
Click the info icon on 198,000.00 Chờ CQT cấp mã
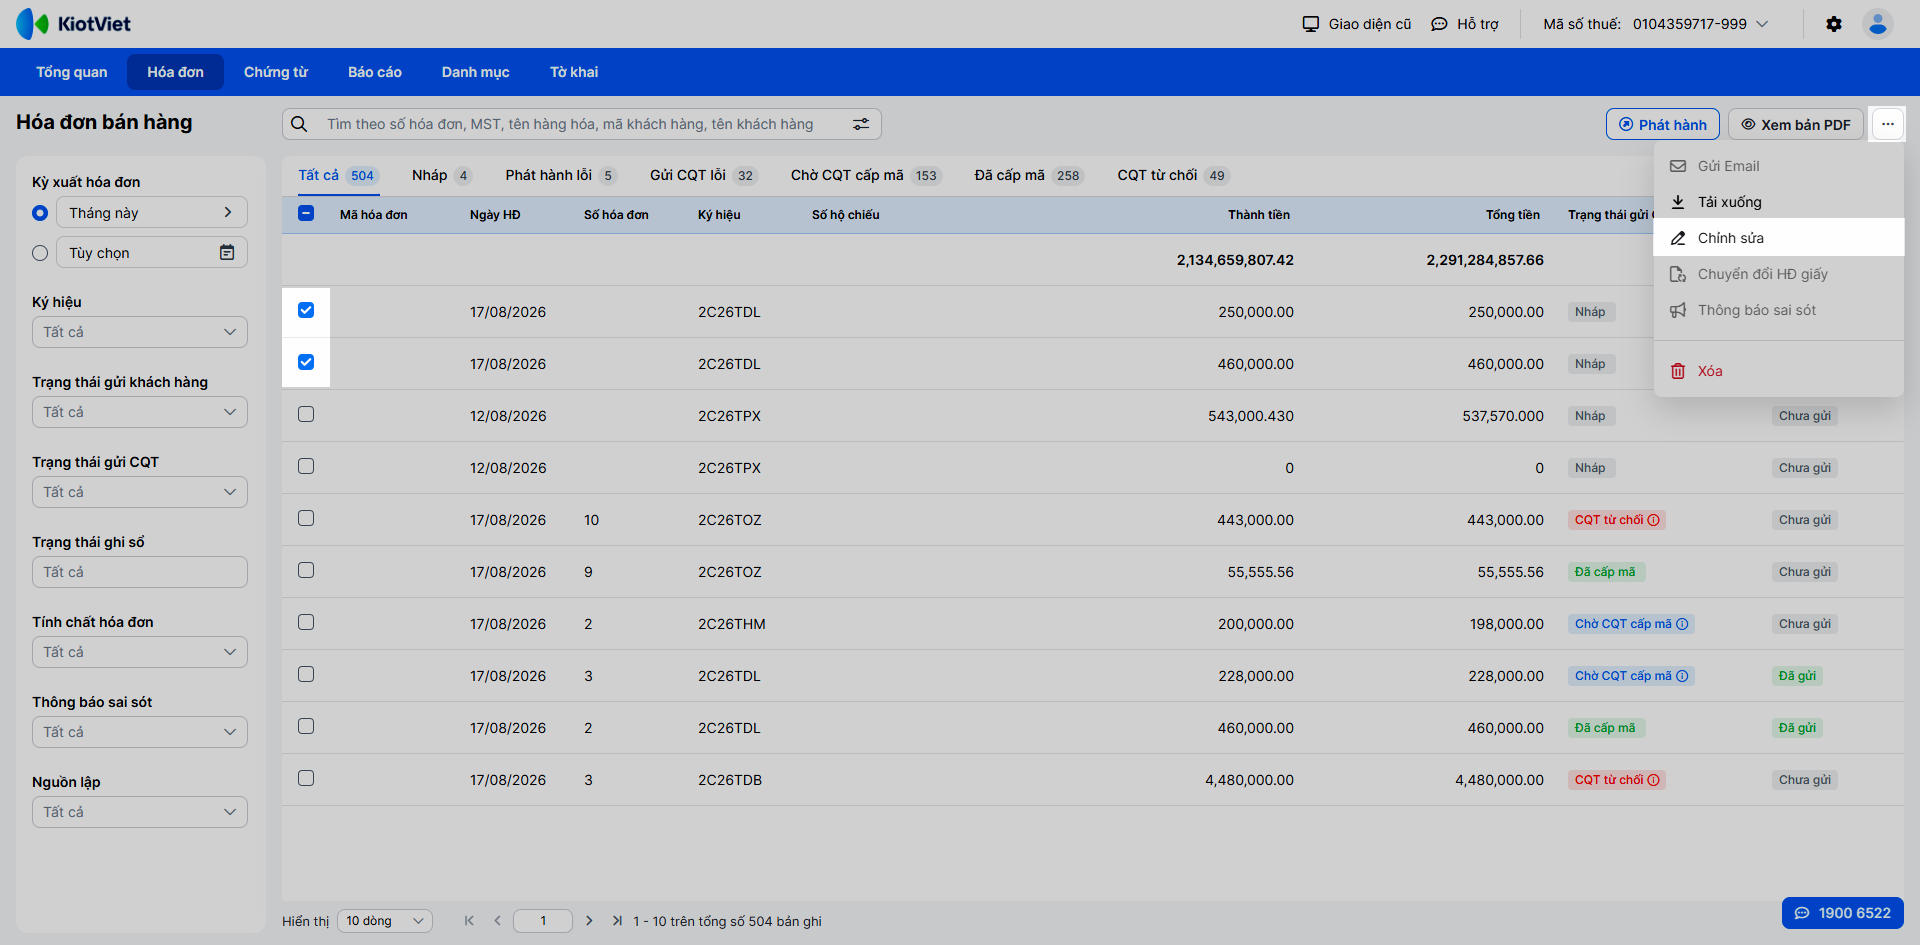1682,624
